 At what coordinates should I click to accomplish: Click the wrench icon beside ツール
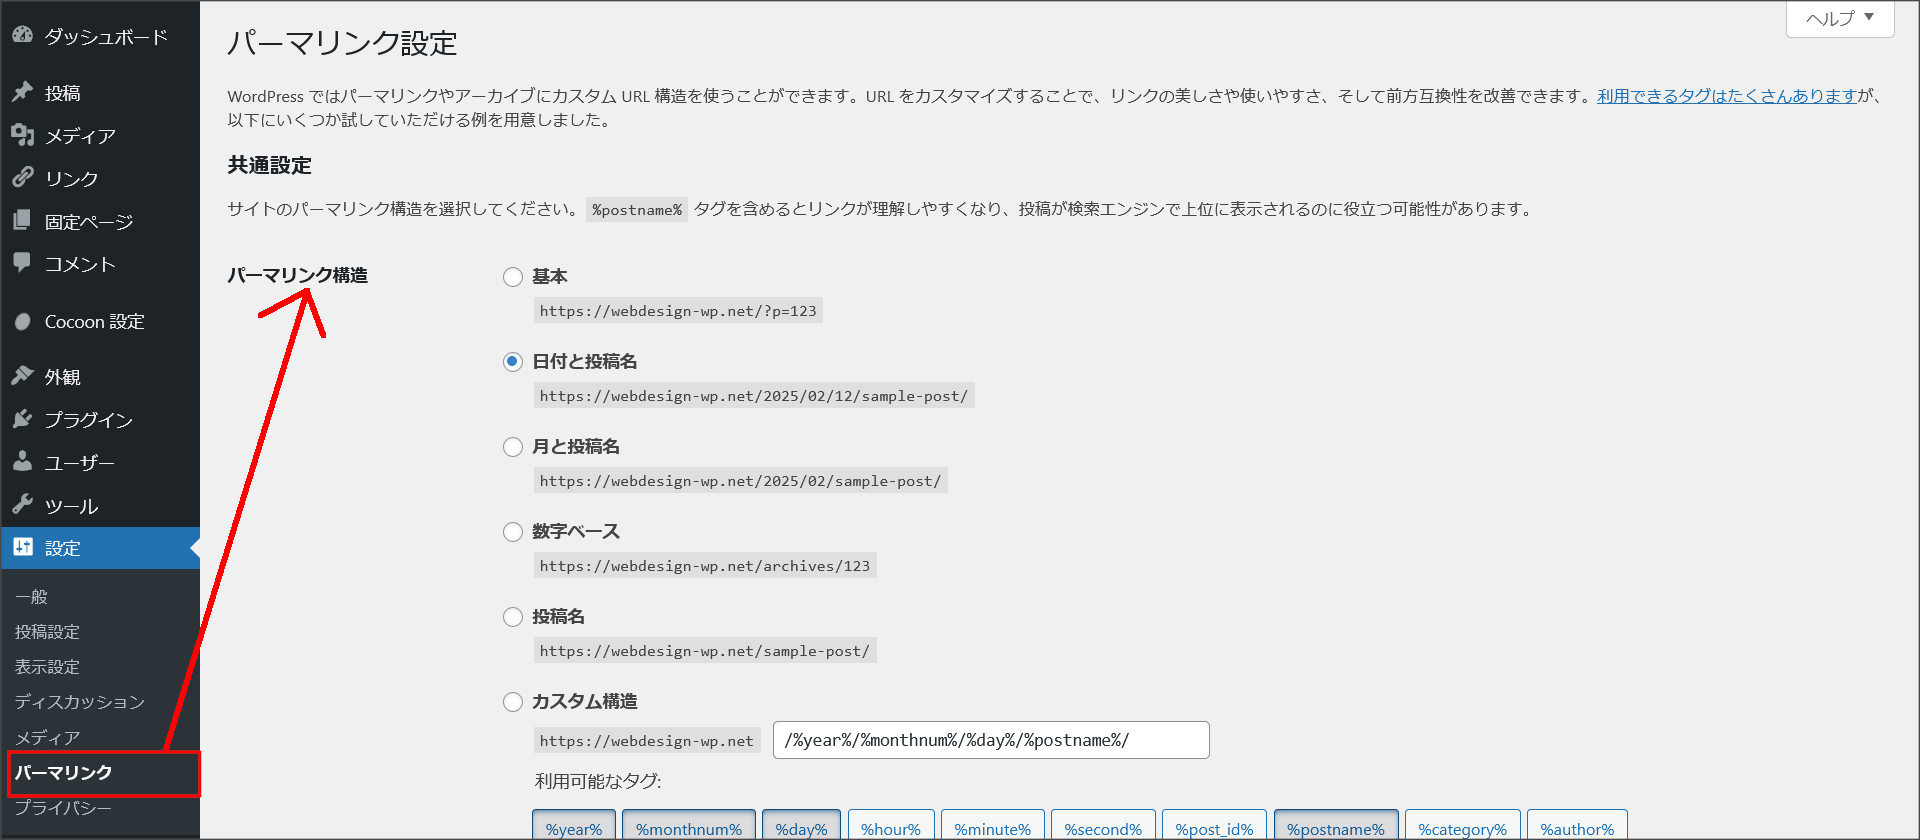pyautogui.click(x=23, y=505)
